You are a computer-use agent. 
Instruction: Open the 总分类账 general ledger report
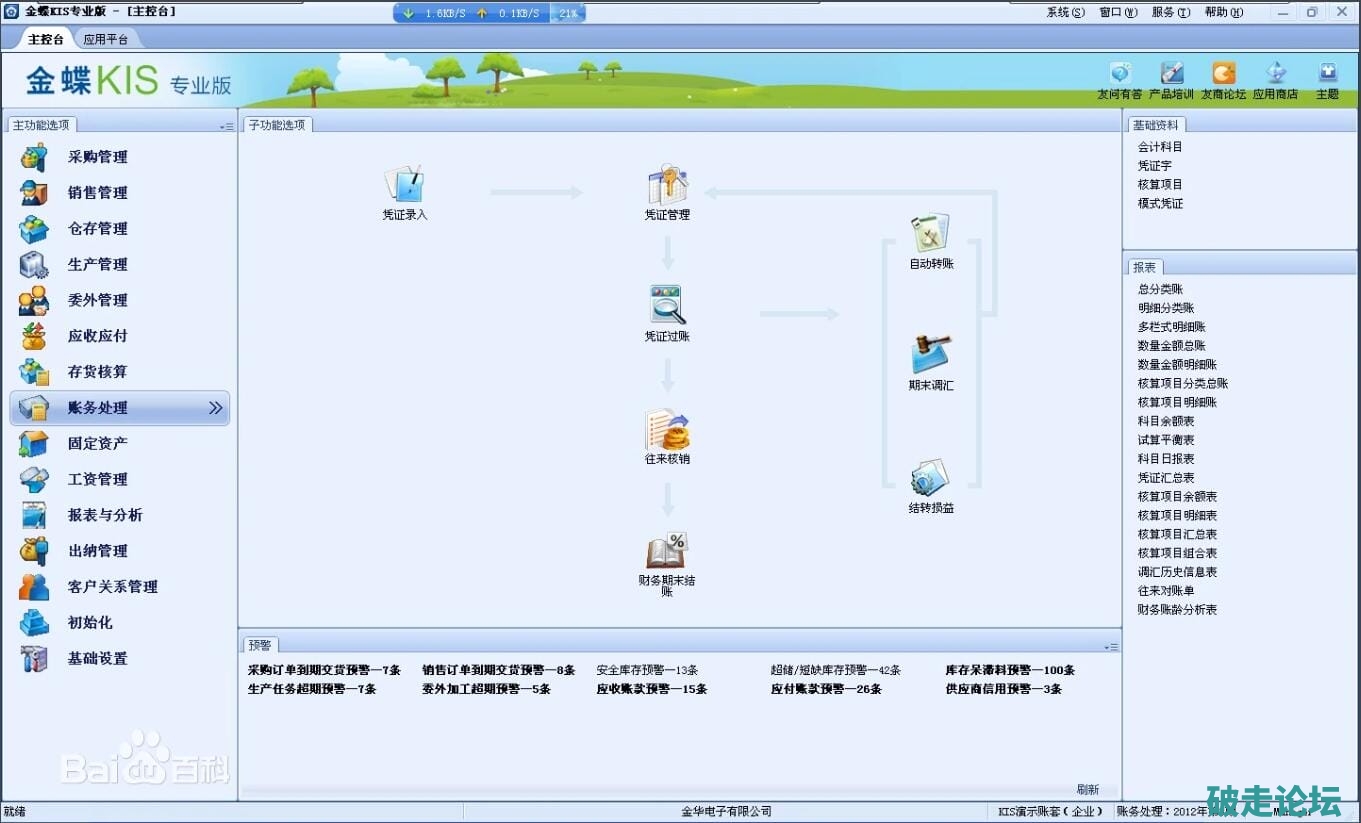point(1160,289)
